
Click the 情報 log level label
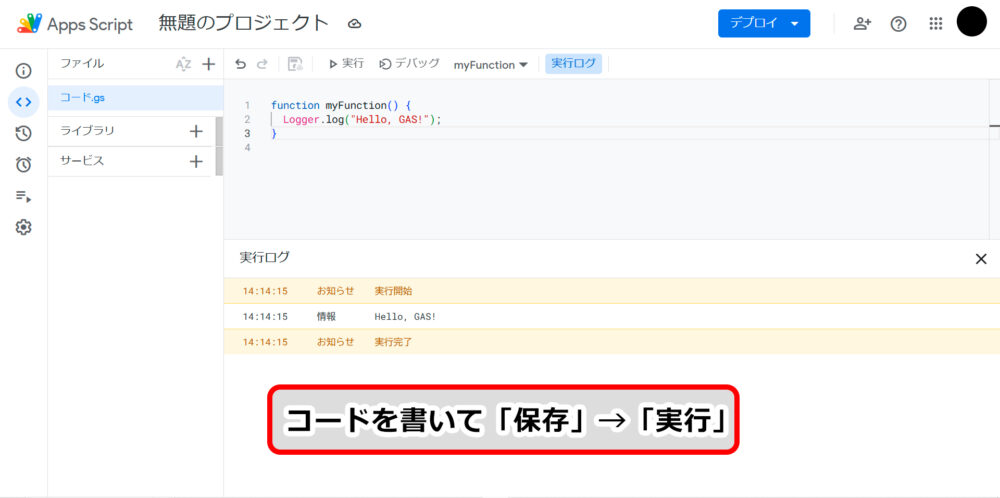tap(327, 316)
